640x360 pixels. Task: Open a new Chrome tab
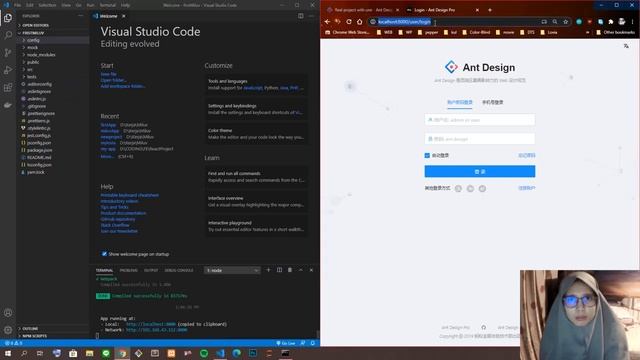pos(490,10)
